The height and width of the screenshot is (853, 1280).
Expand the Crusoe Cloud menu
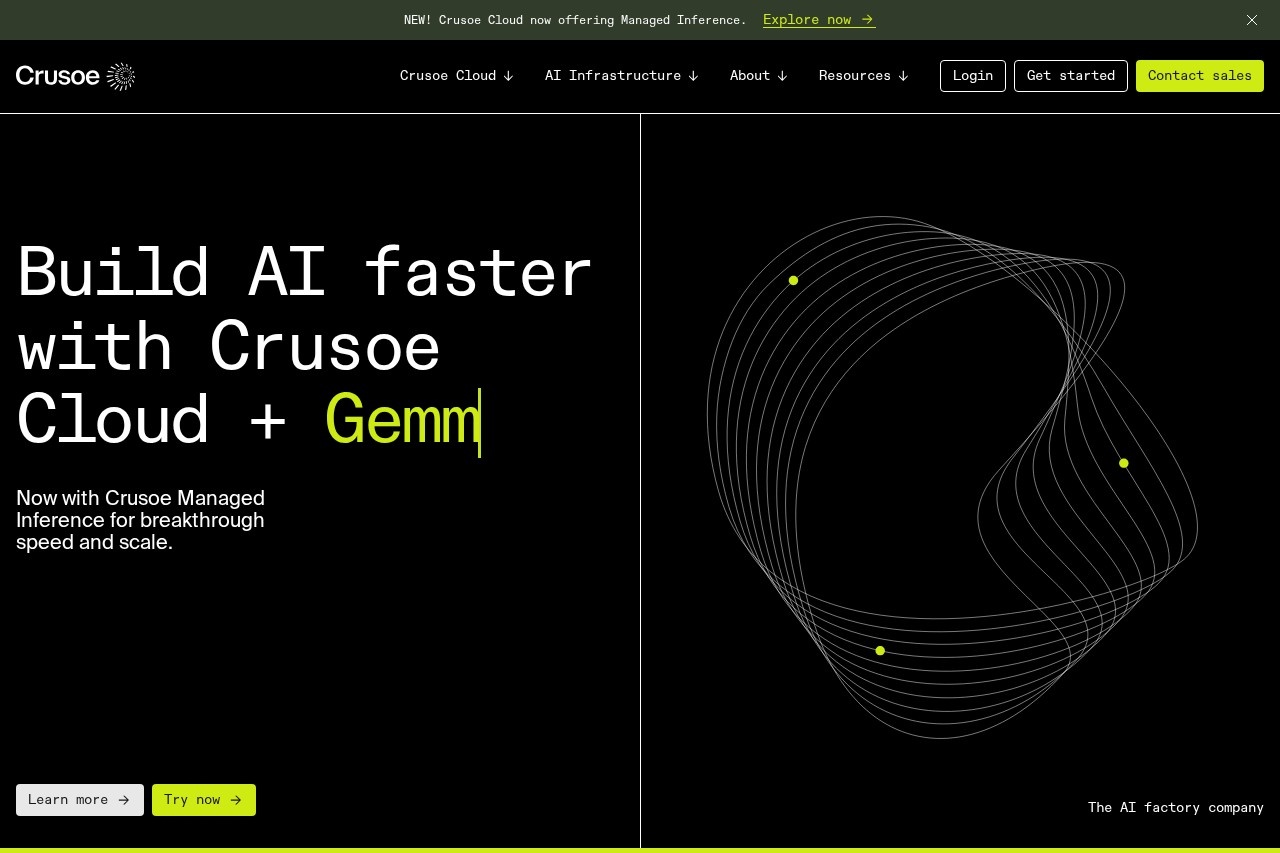point(456,76)
